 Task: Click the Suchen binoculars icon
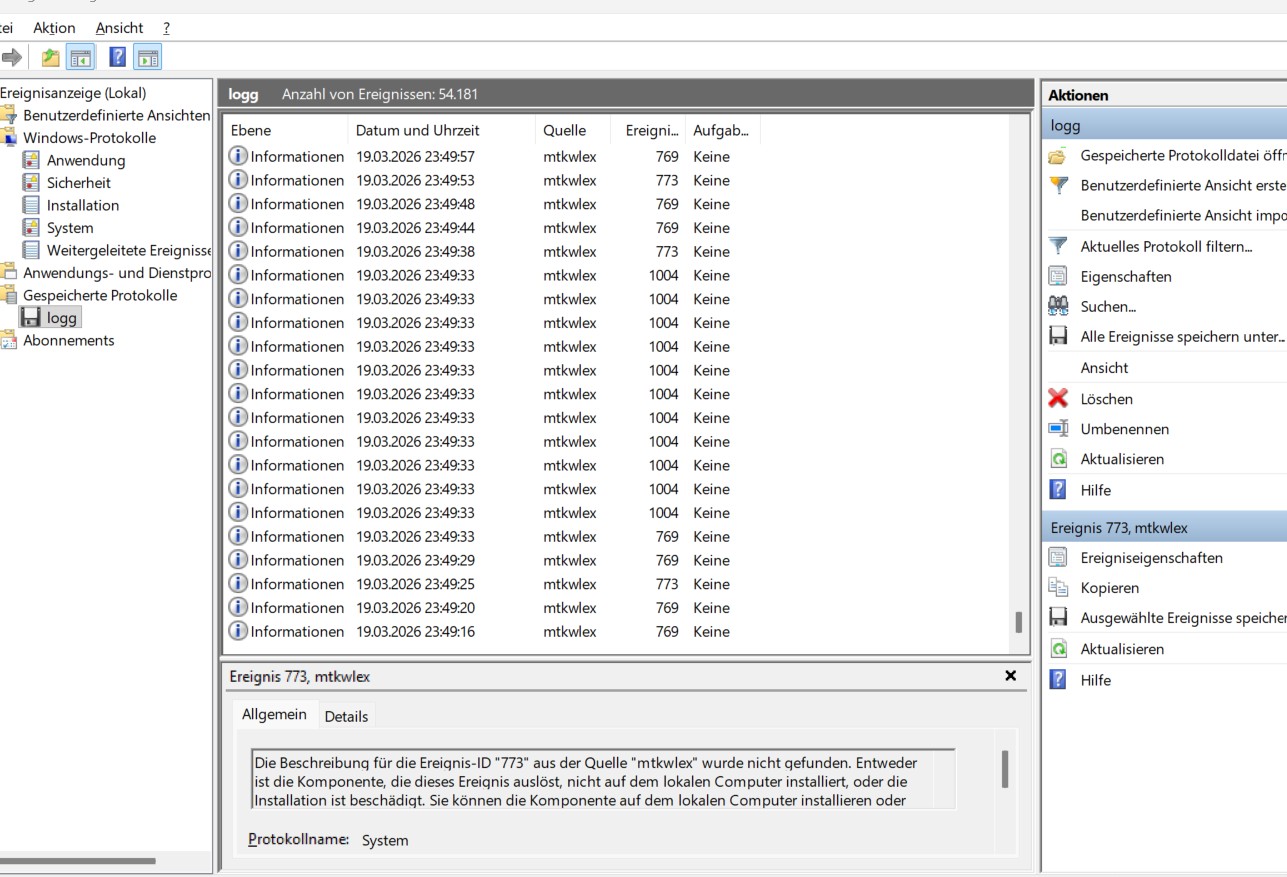(x=1058, y=306)
